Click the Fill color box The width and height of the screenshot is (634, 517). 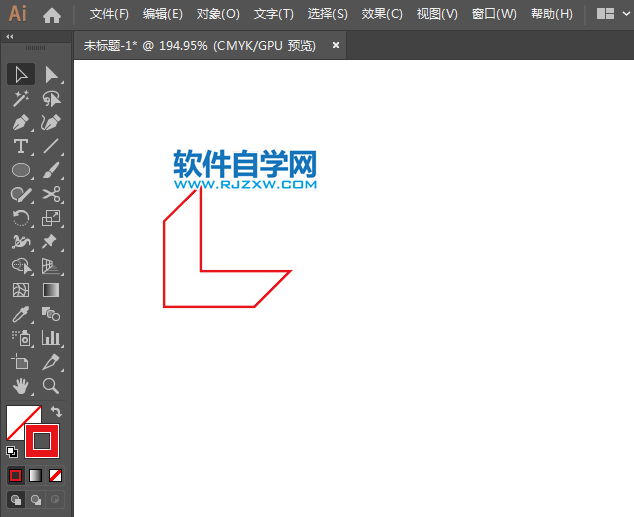tap(15, 416)
